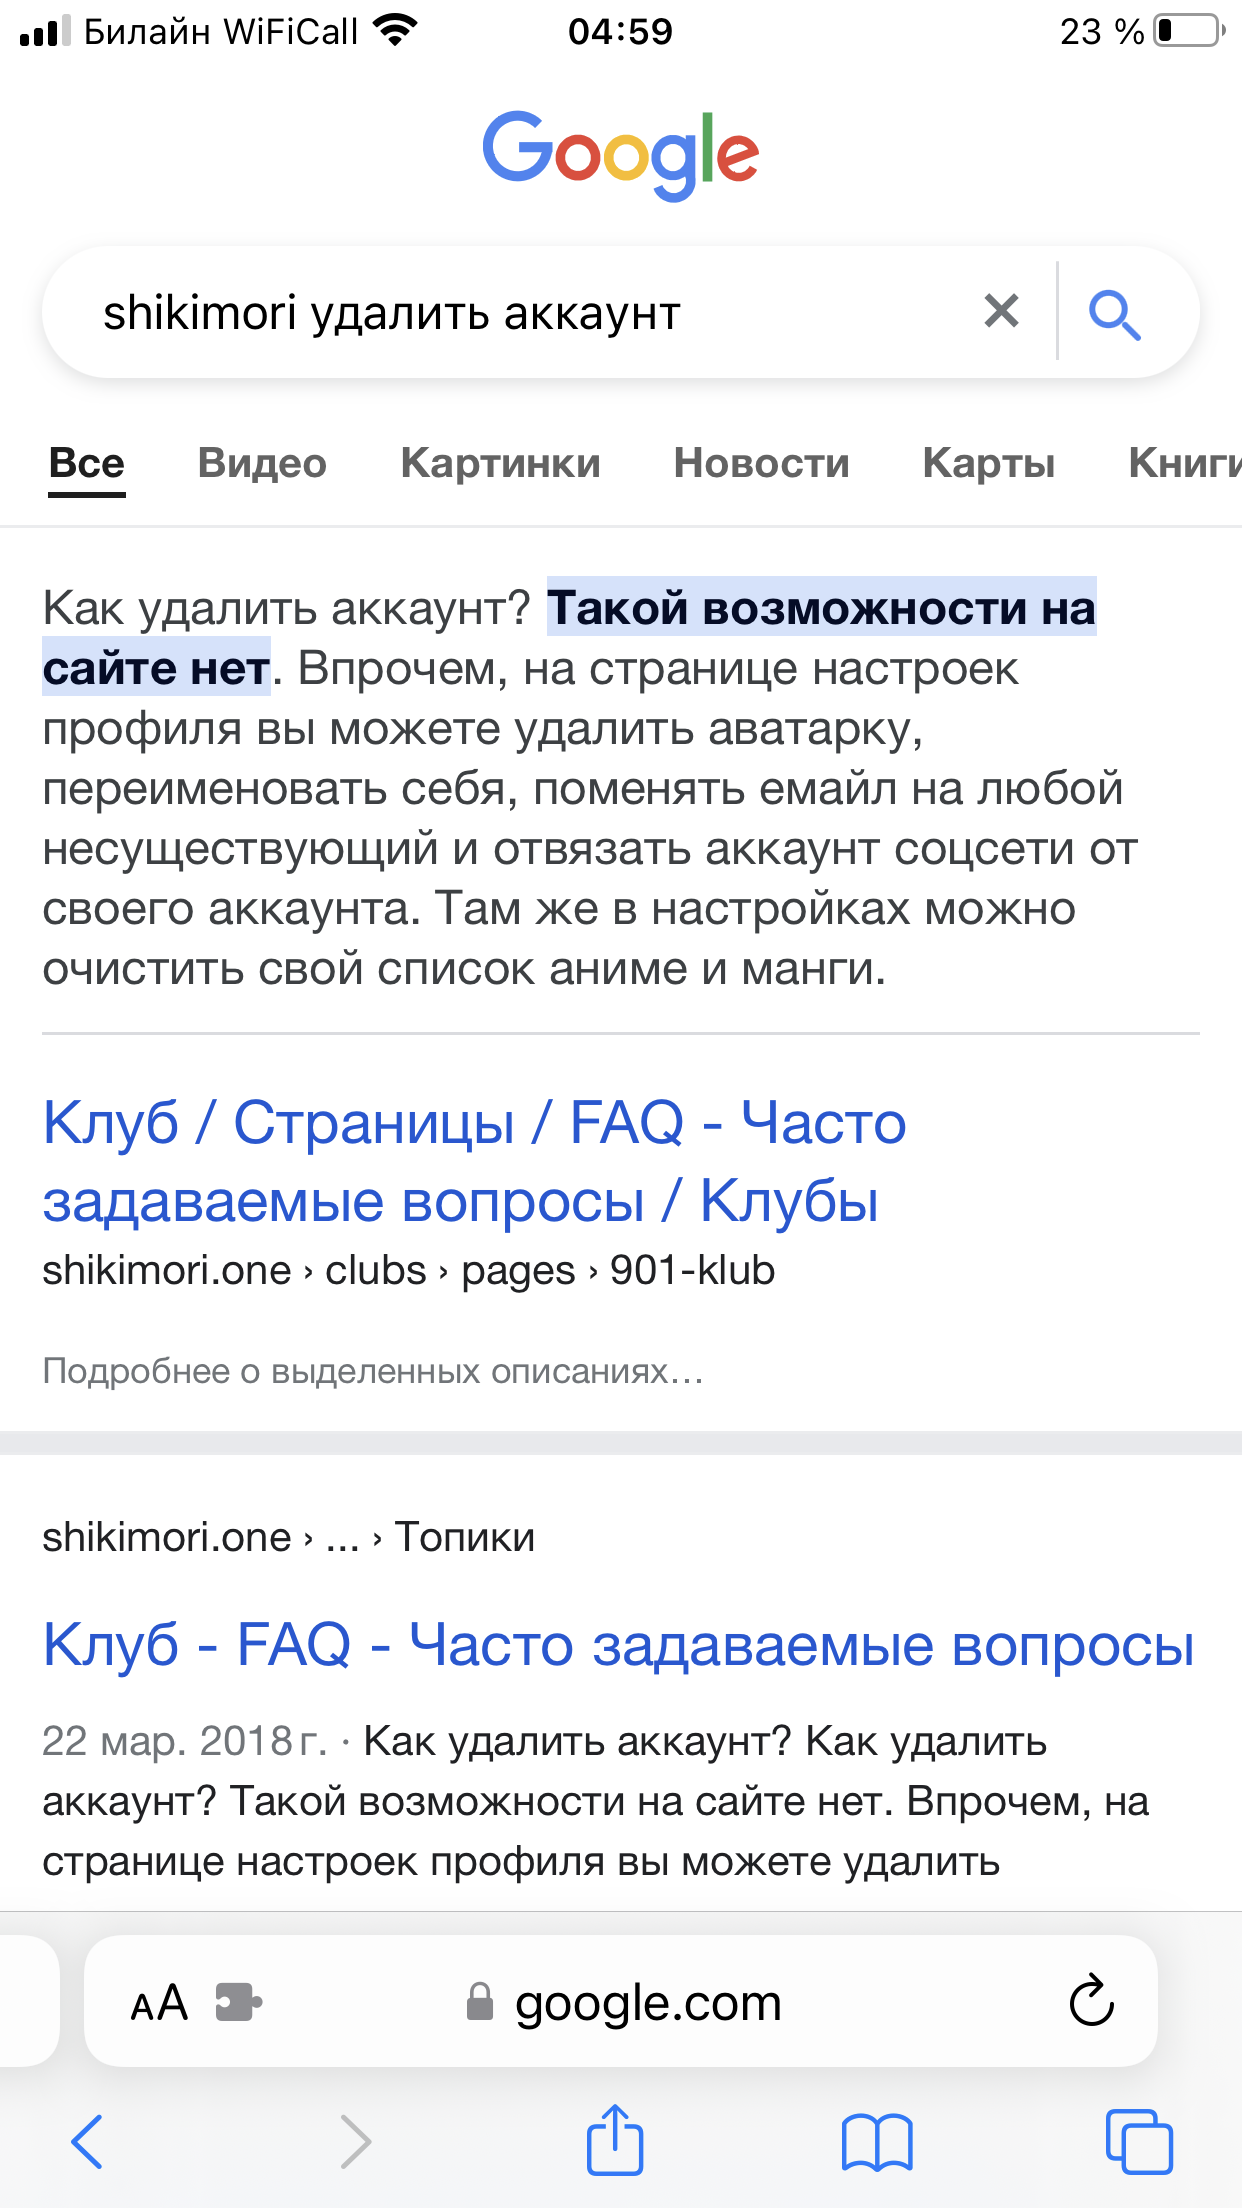
Task: Tap the blue magnifier search icon
Action: tap(1114, 314)
